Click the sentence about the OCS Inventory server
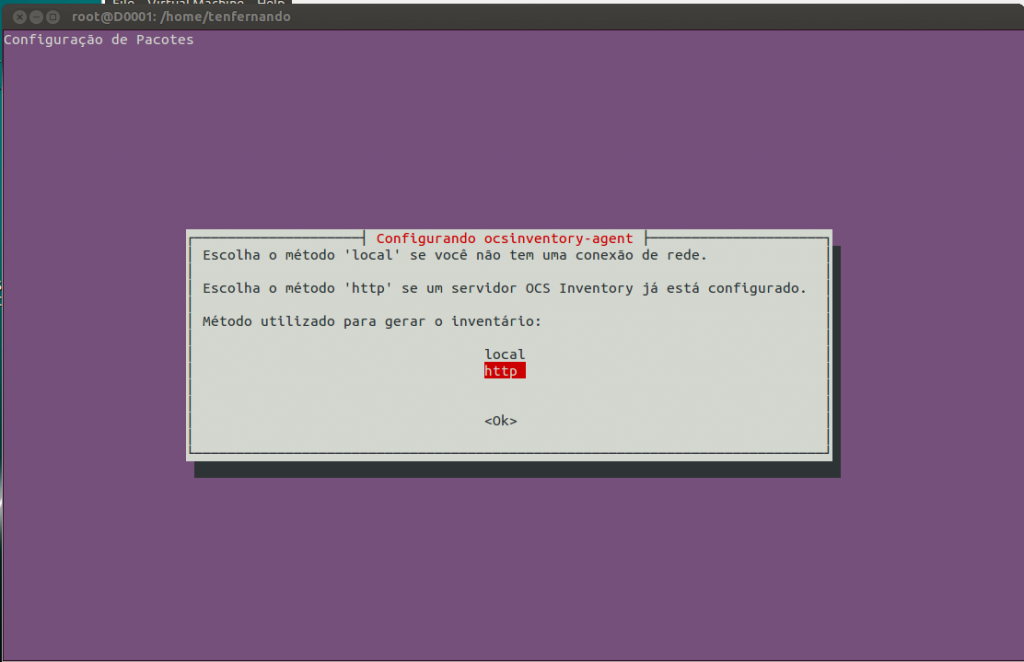The image size is (1024, 662). pyautogui.click(x=504, y=289)
